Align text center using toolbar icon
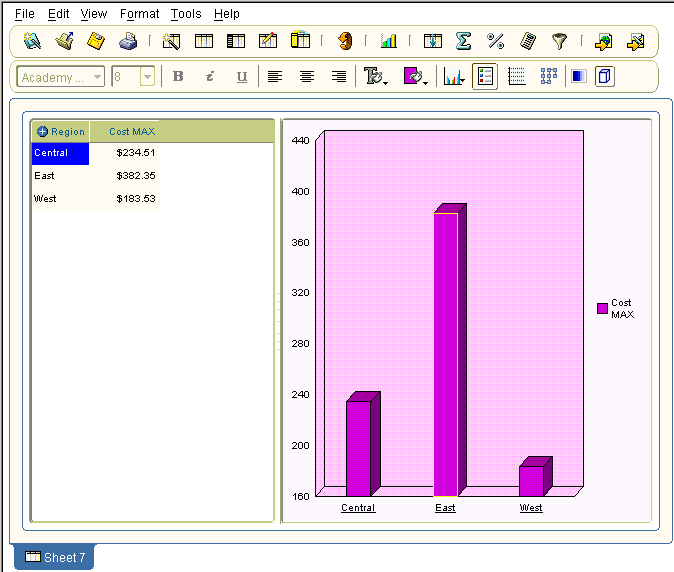Viewport: 674px width, 572px height. tap(307, 77)
